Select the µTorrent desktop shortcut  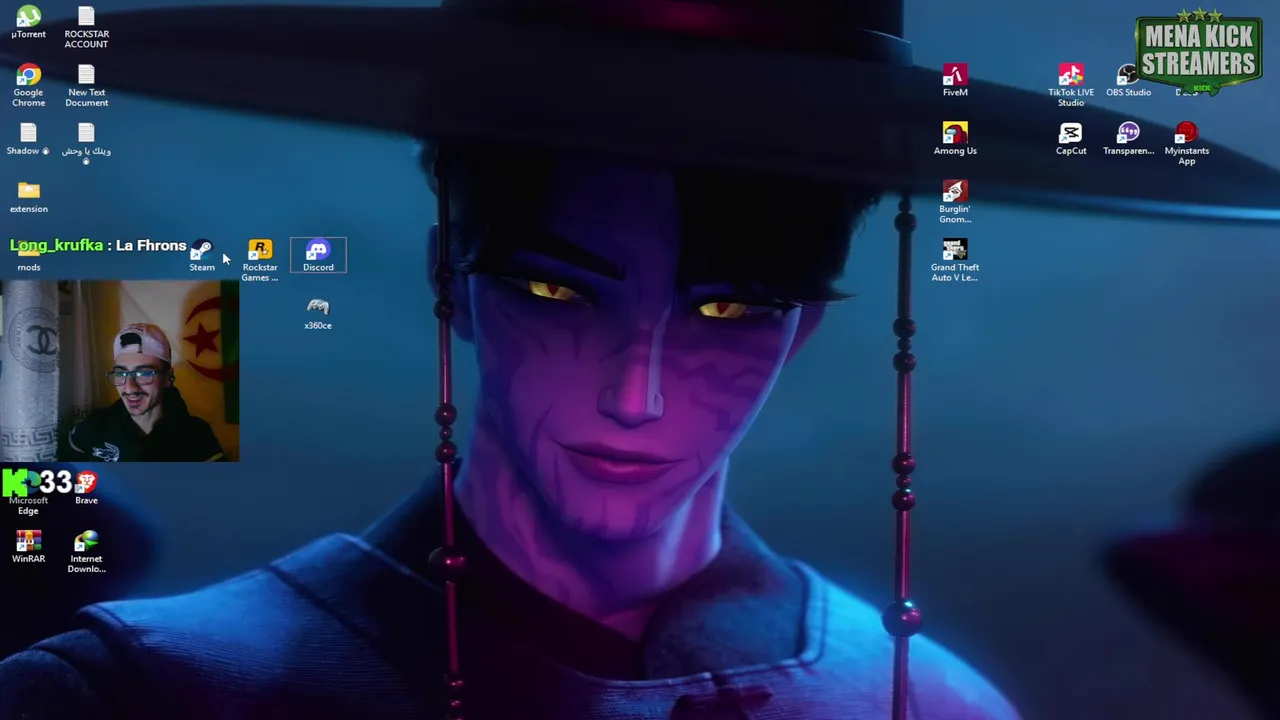click(x=28, y=23)
